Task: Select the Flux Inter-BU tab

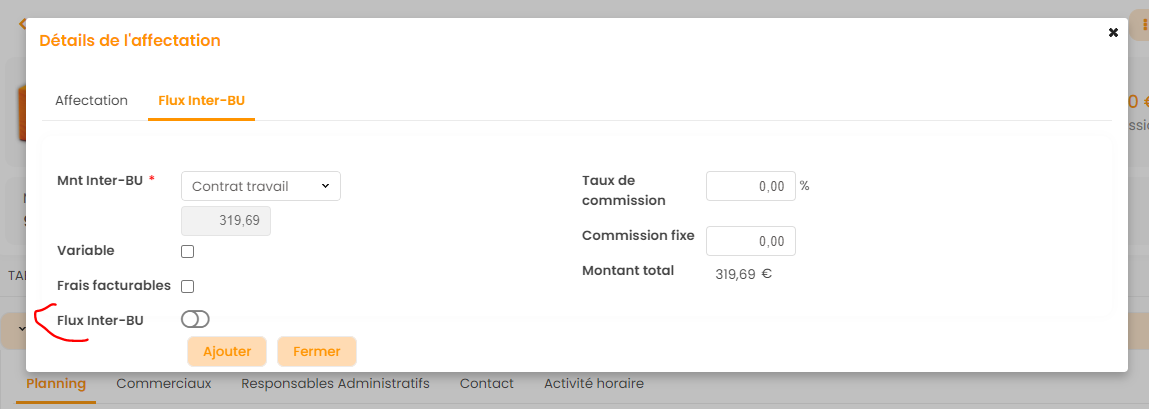Action: [201, 101]
